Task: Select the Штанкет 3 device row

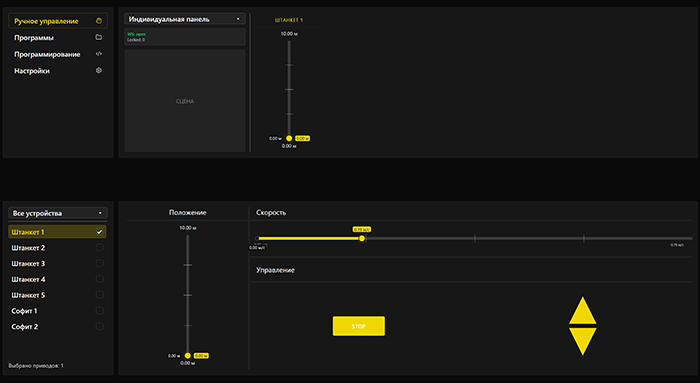Action: (58, 263)
